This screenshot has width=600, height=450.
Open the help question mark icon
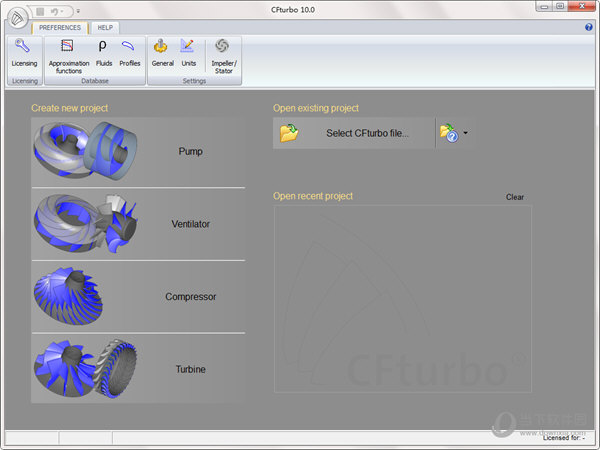coord(589,27)
